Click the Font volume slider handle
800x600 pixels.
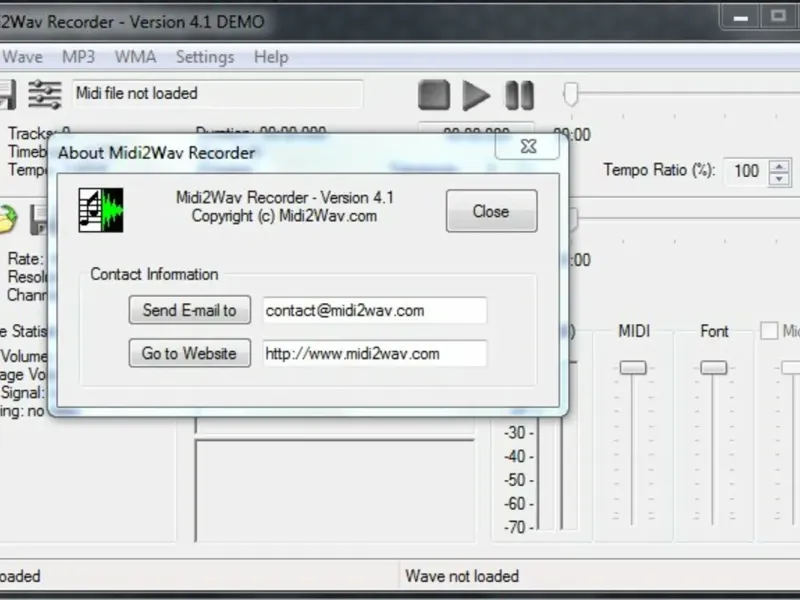pos(713,367)
